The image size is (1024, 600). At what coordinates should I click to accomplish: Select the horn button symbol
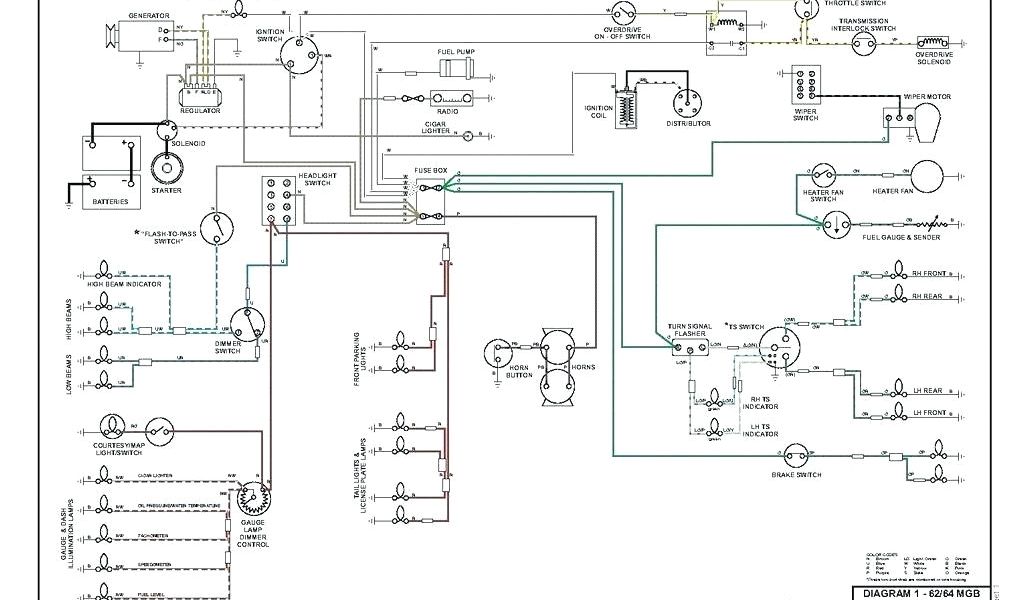497,352
